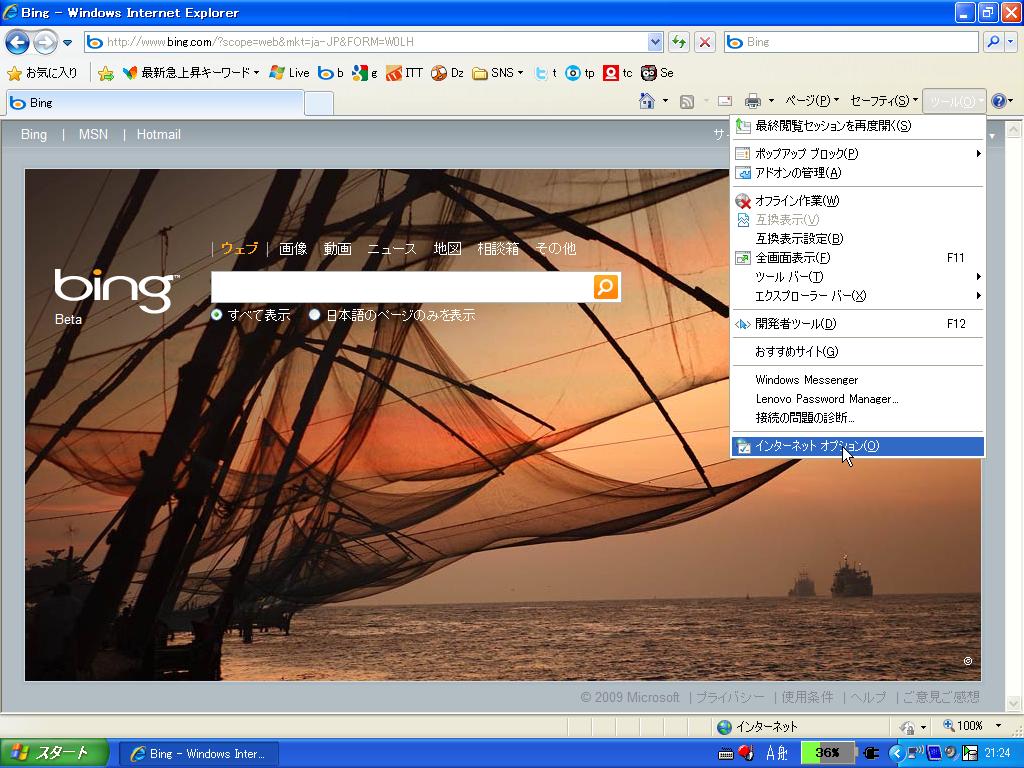Click the 画像 search category link

click(x=293, y=249)
